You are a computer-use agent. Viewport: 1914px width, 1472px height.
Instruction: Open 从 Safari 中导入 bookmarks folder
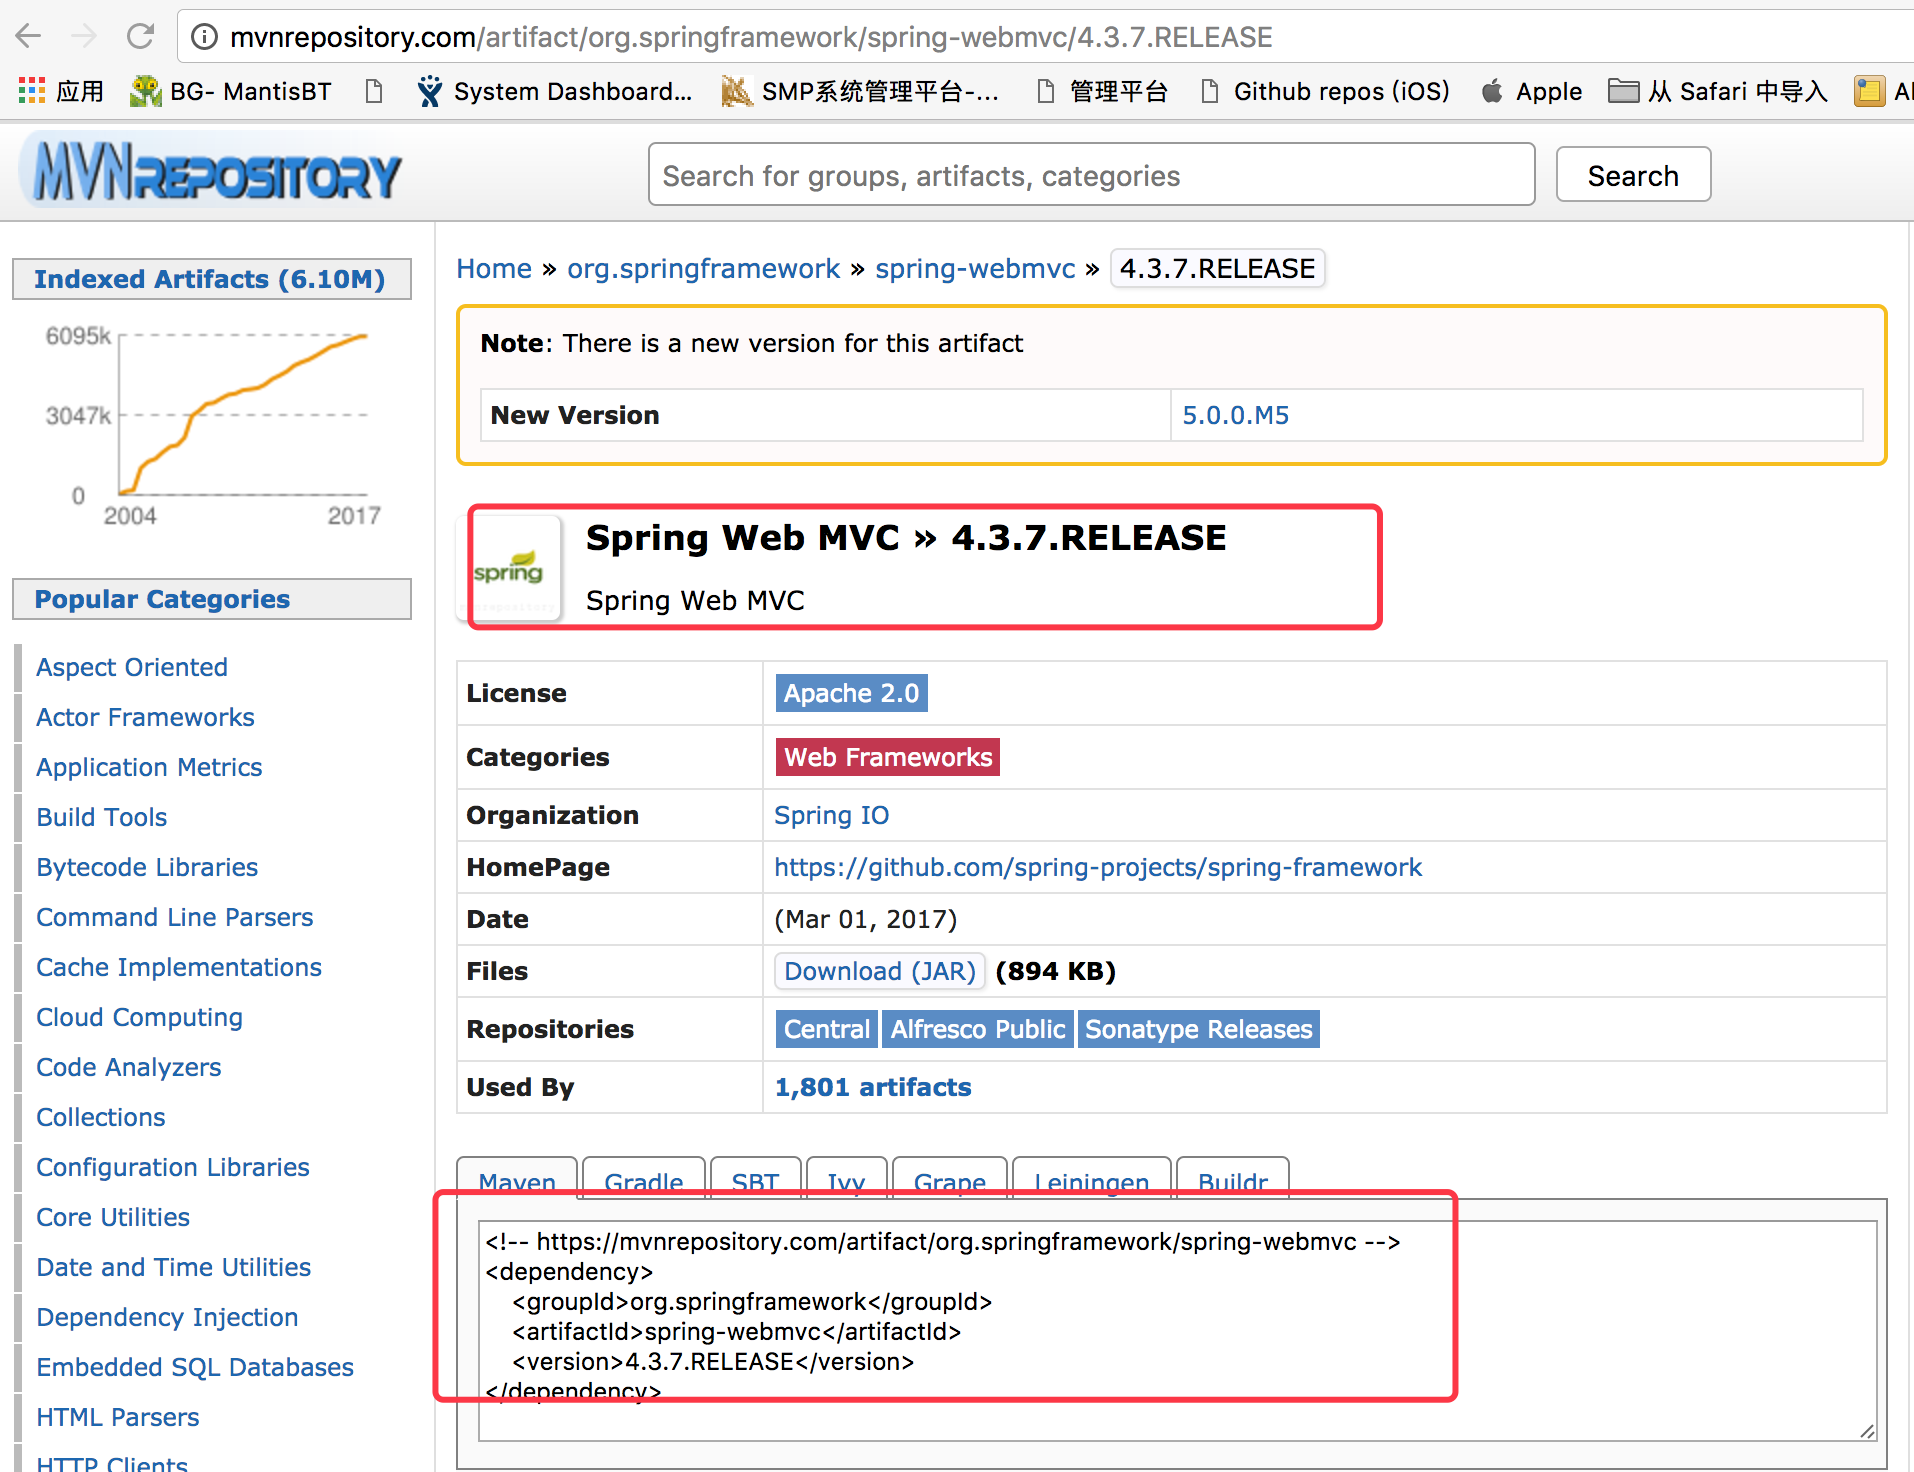[1718, 91]
